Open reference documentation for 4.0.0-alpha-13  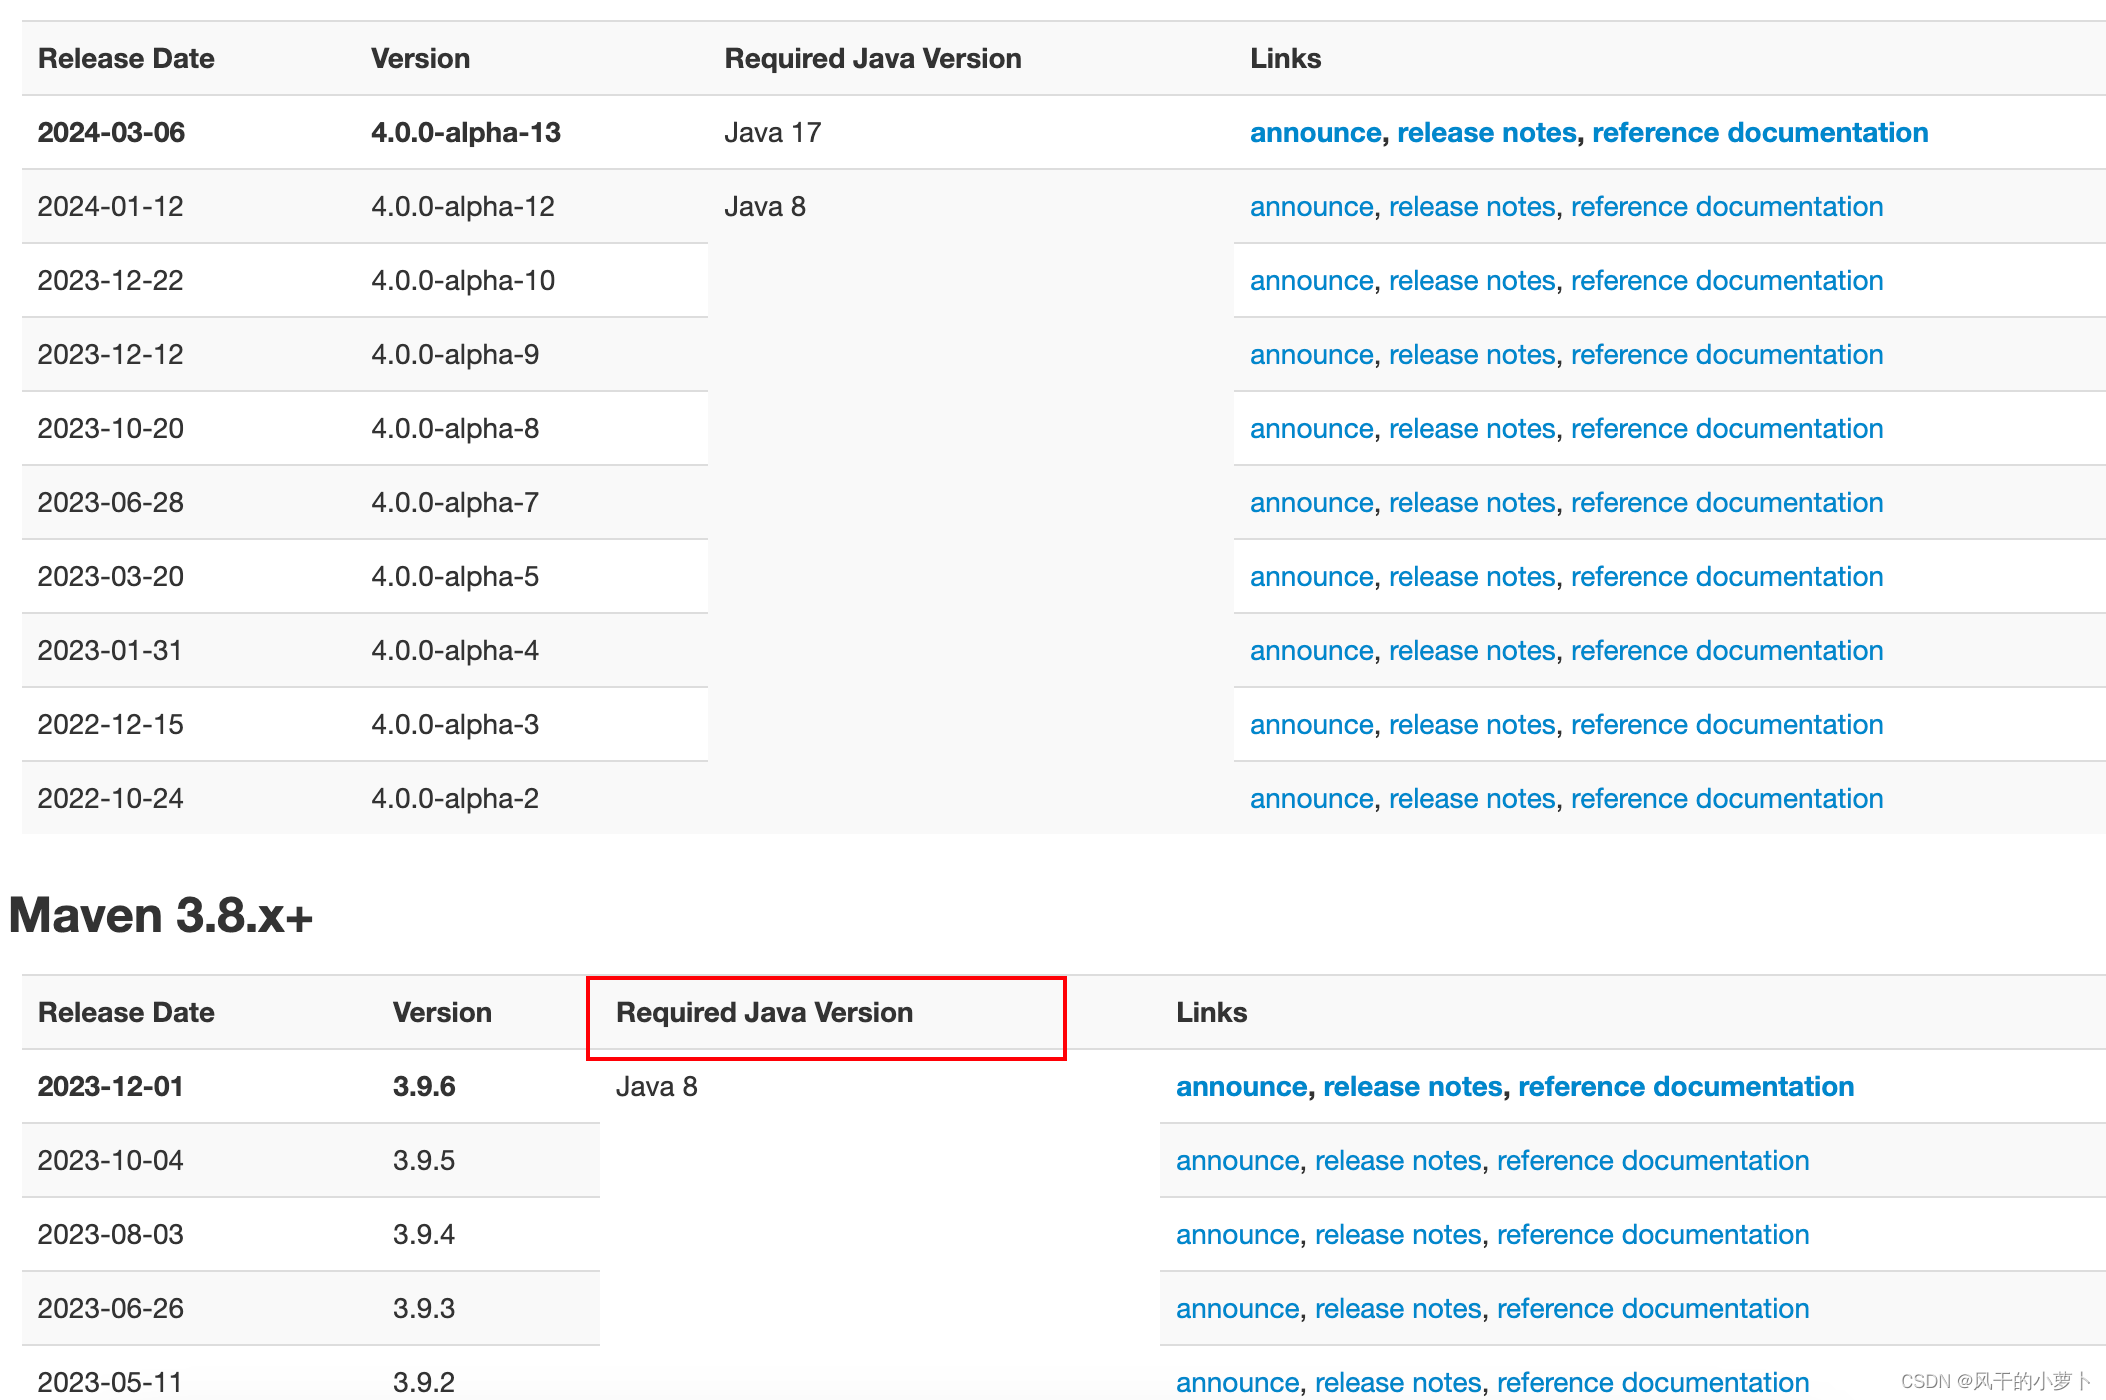click(x=1760, y=132)
